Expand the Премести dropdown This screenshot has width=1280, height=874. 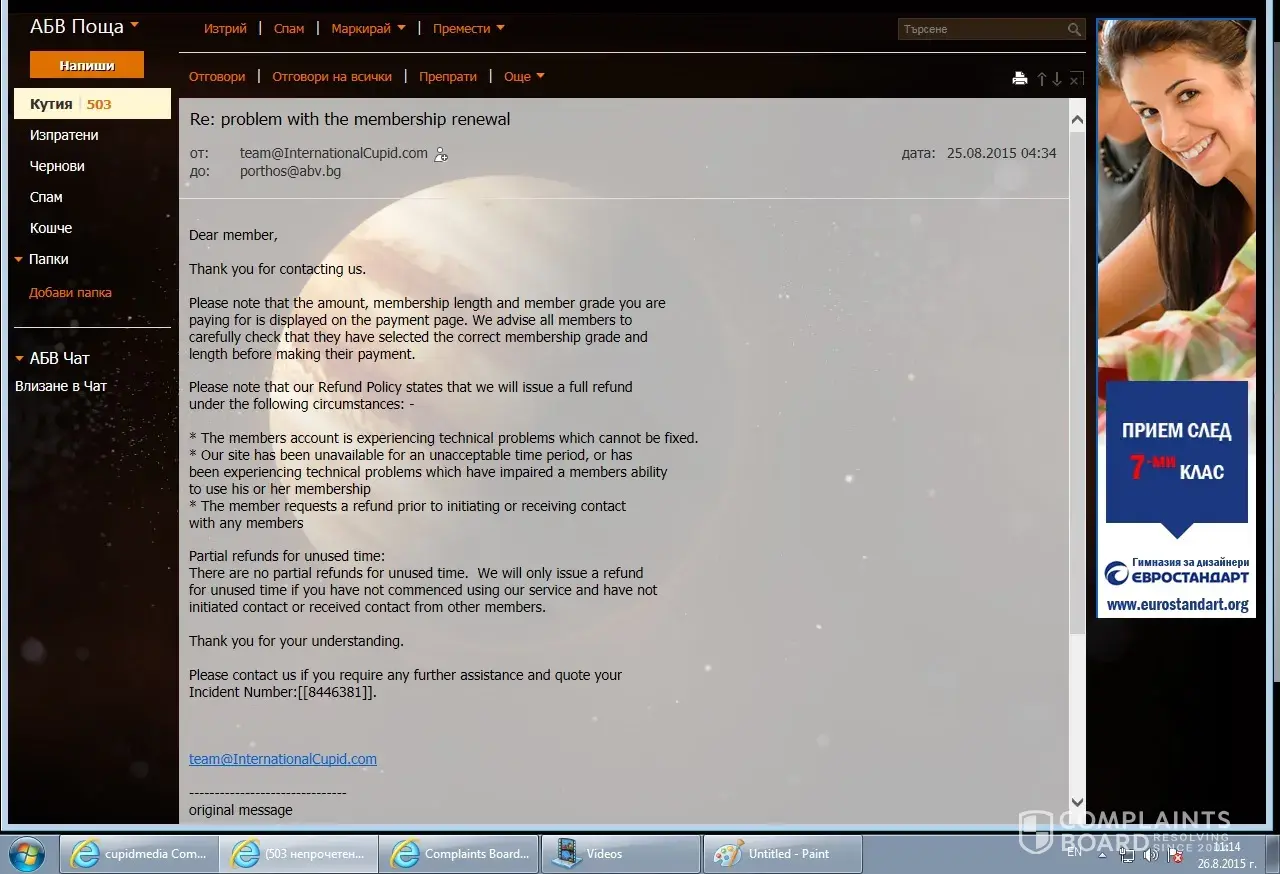[468, 29]
